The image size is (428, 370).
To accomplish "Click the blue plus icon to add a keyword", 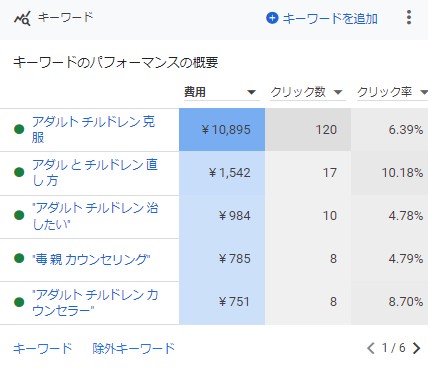I will point(272,18).
